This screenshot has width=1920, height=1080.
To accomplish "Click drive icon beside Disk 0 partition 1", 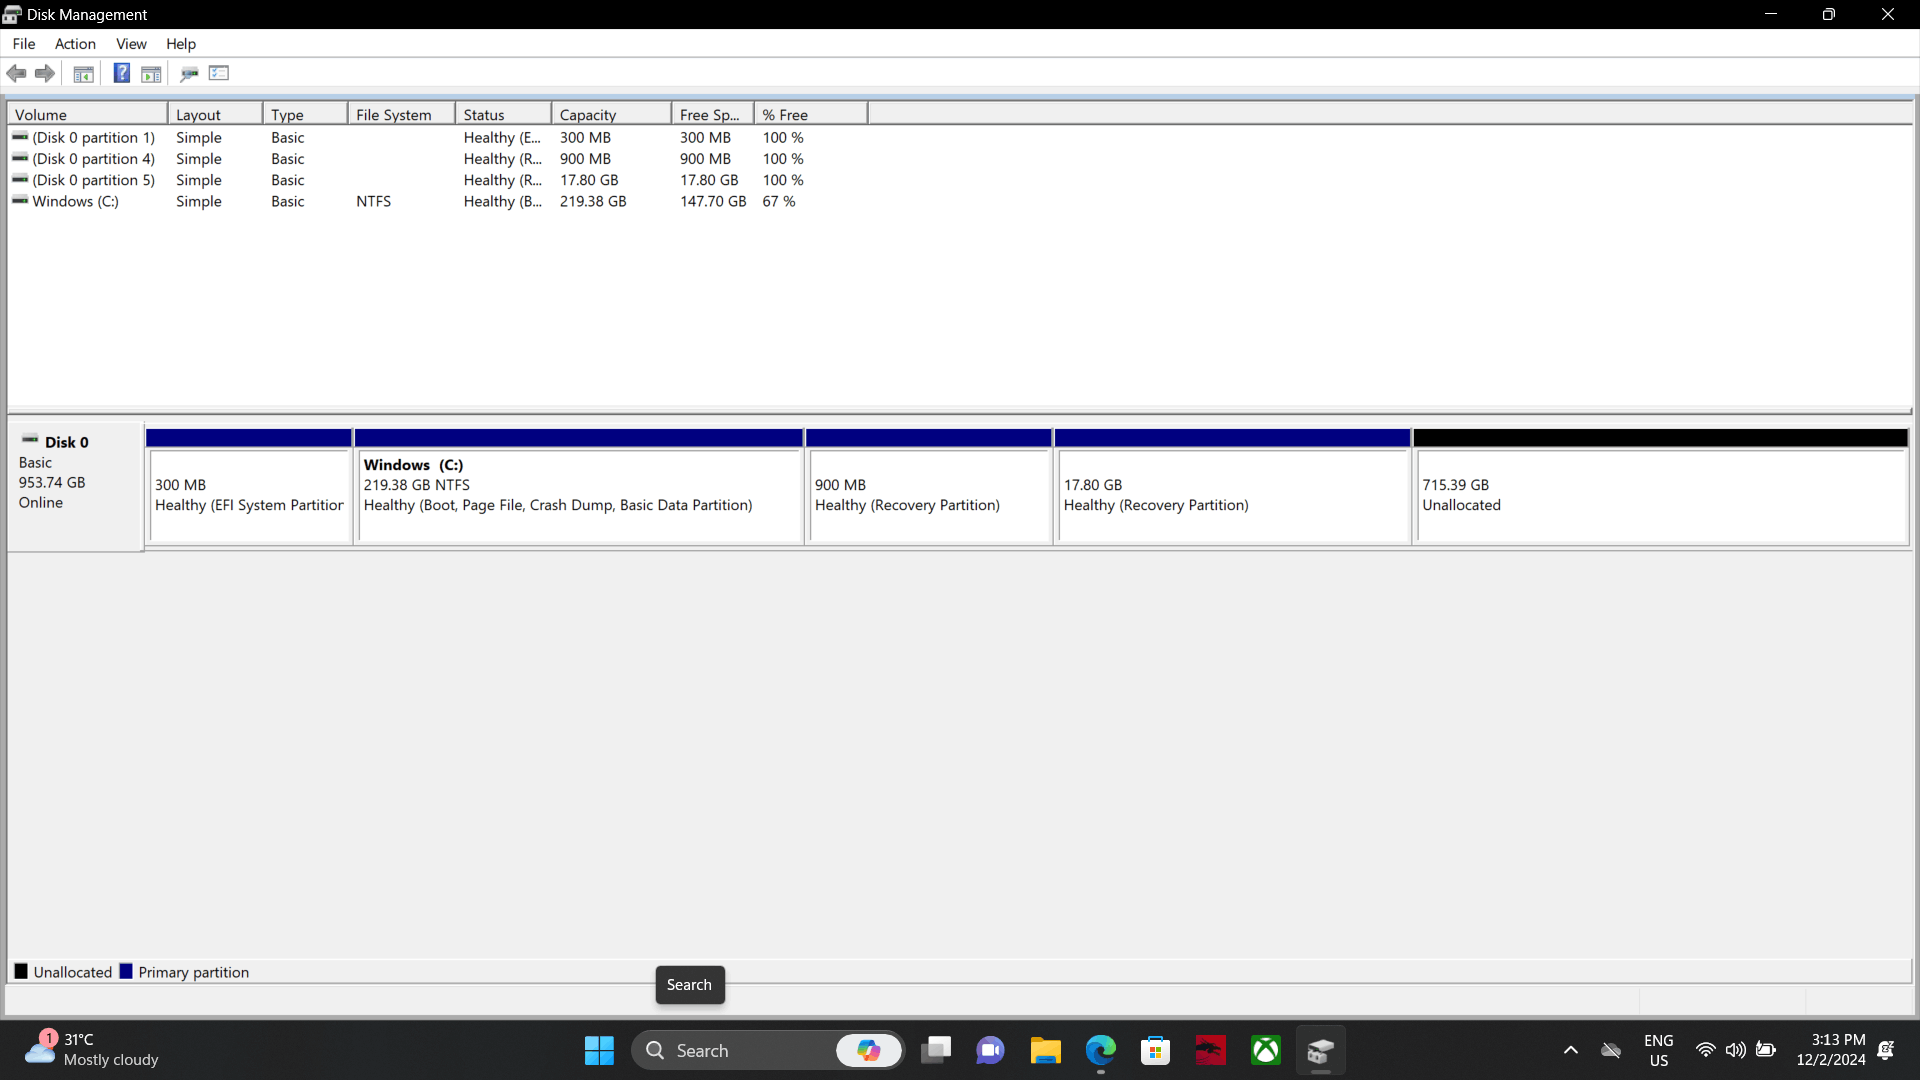I will click(x=20, y=137).
